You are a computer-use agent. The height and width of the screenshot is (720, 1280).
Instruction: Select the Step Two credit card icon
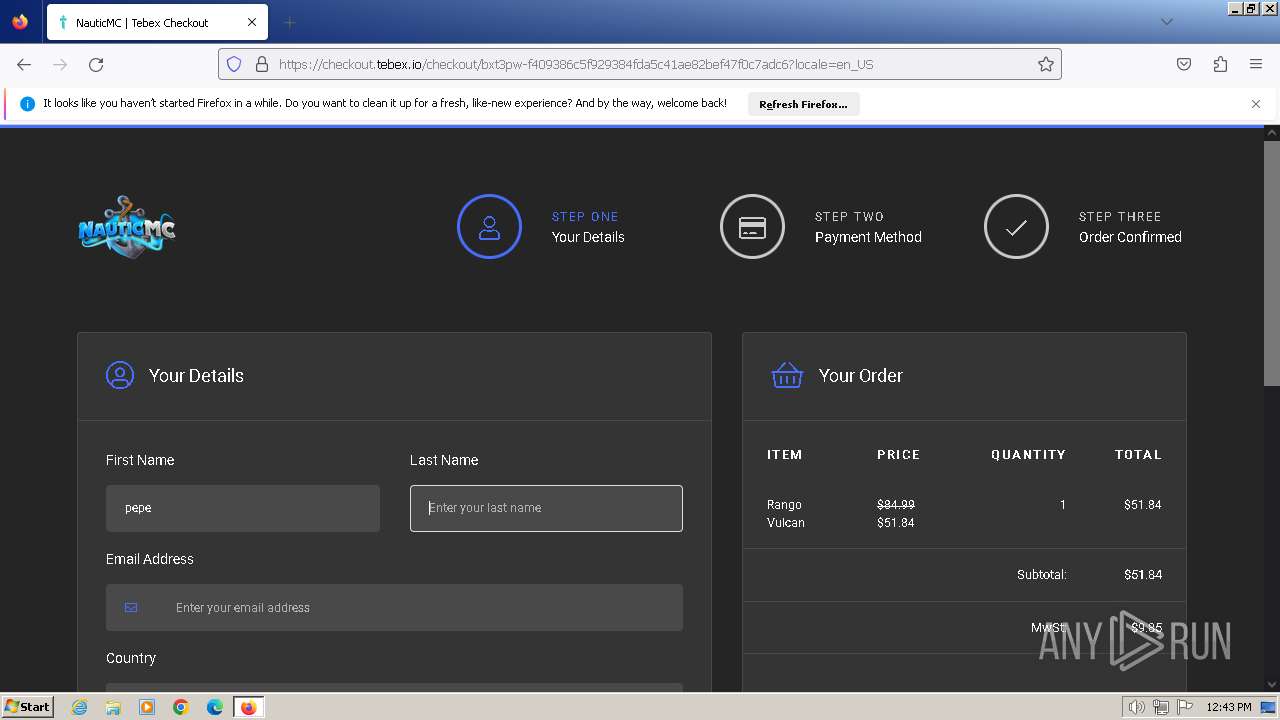coord(752,227)
